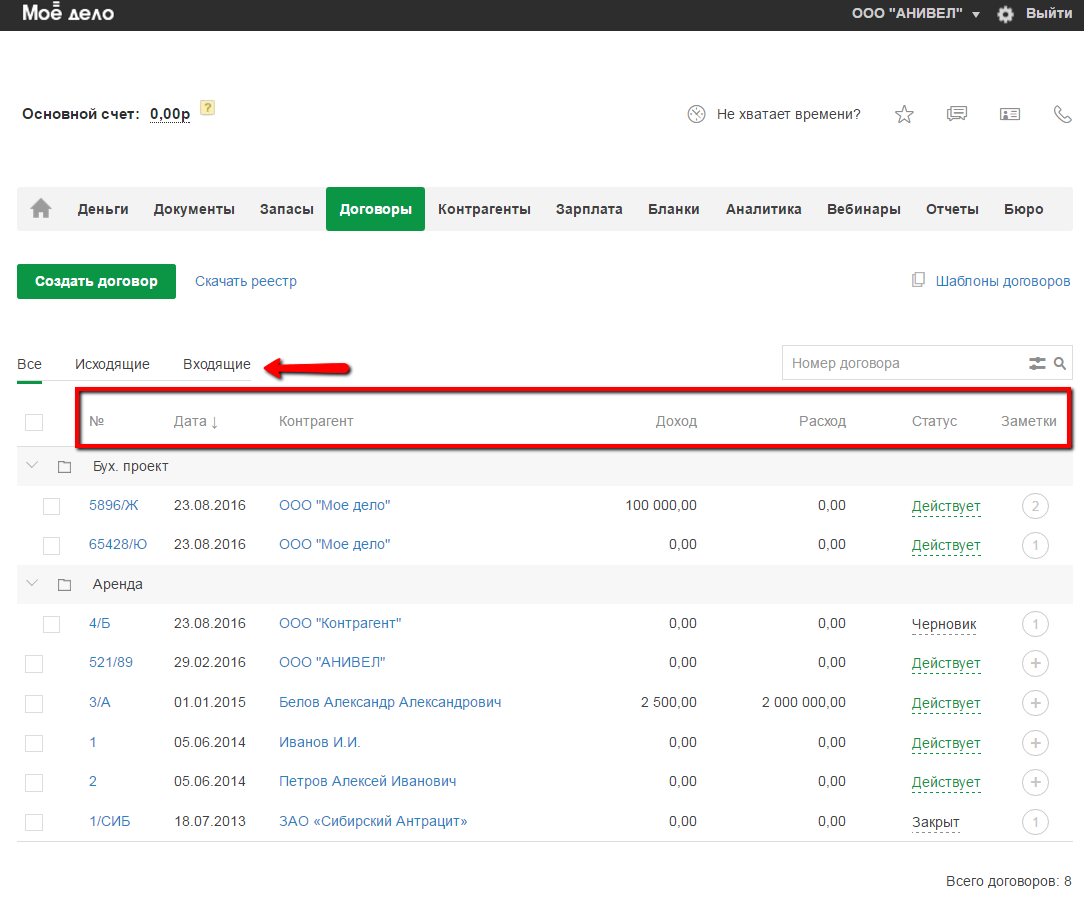Screen dimensions: 1084x905
Task: Click the star favorites icon
Action: click(x=904, y=114)
